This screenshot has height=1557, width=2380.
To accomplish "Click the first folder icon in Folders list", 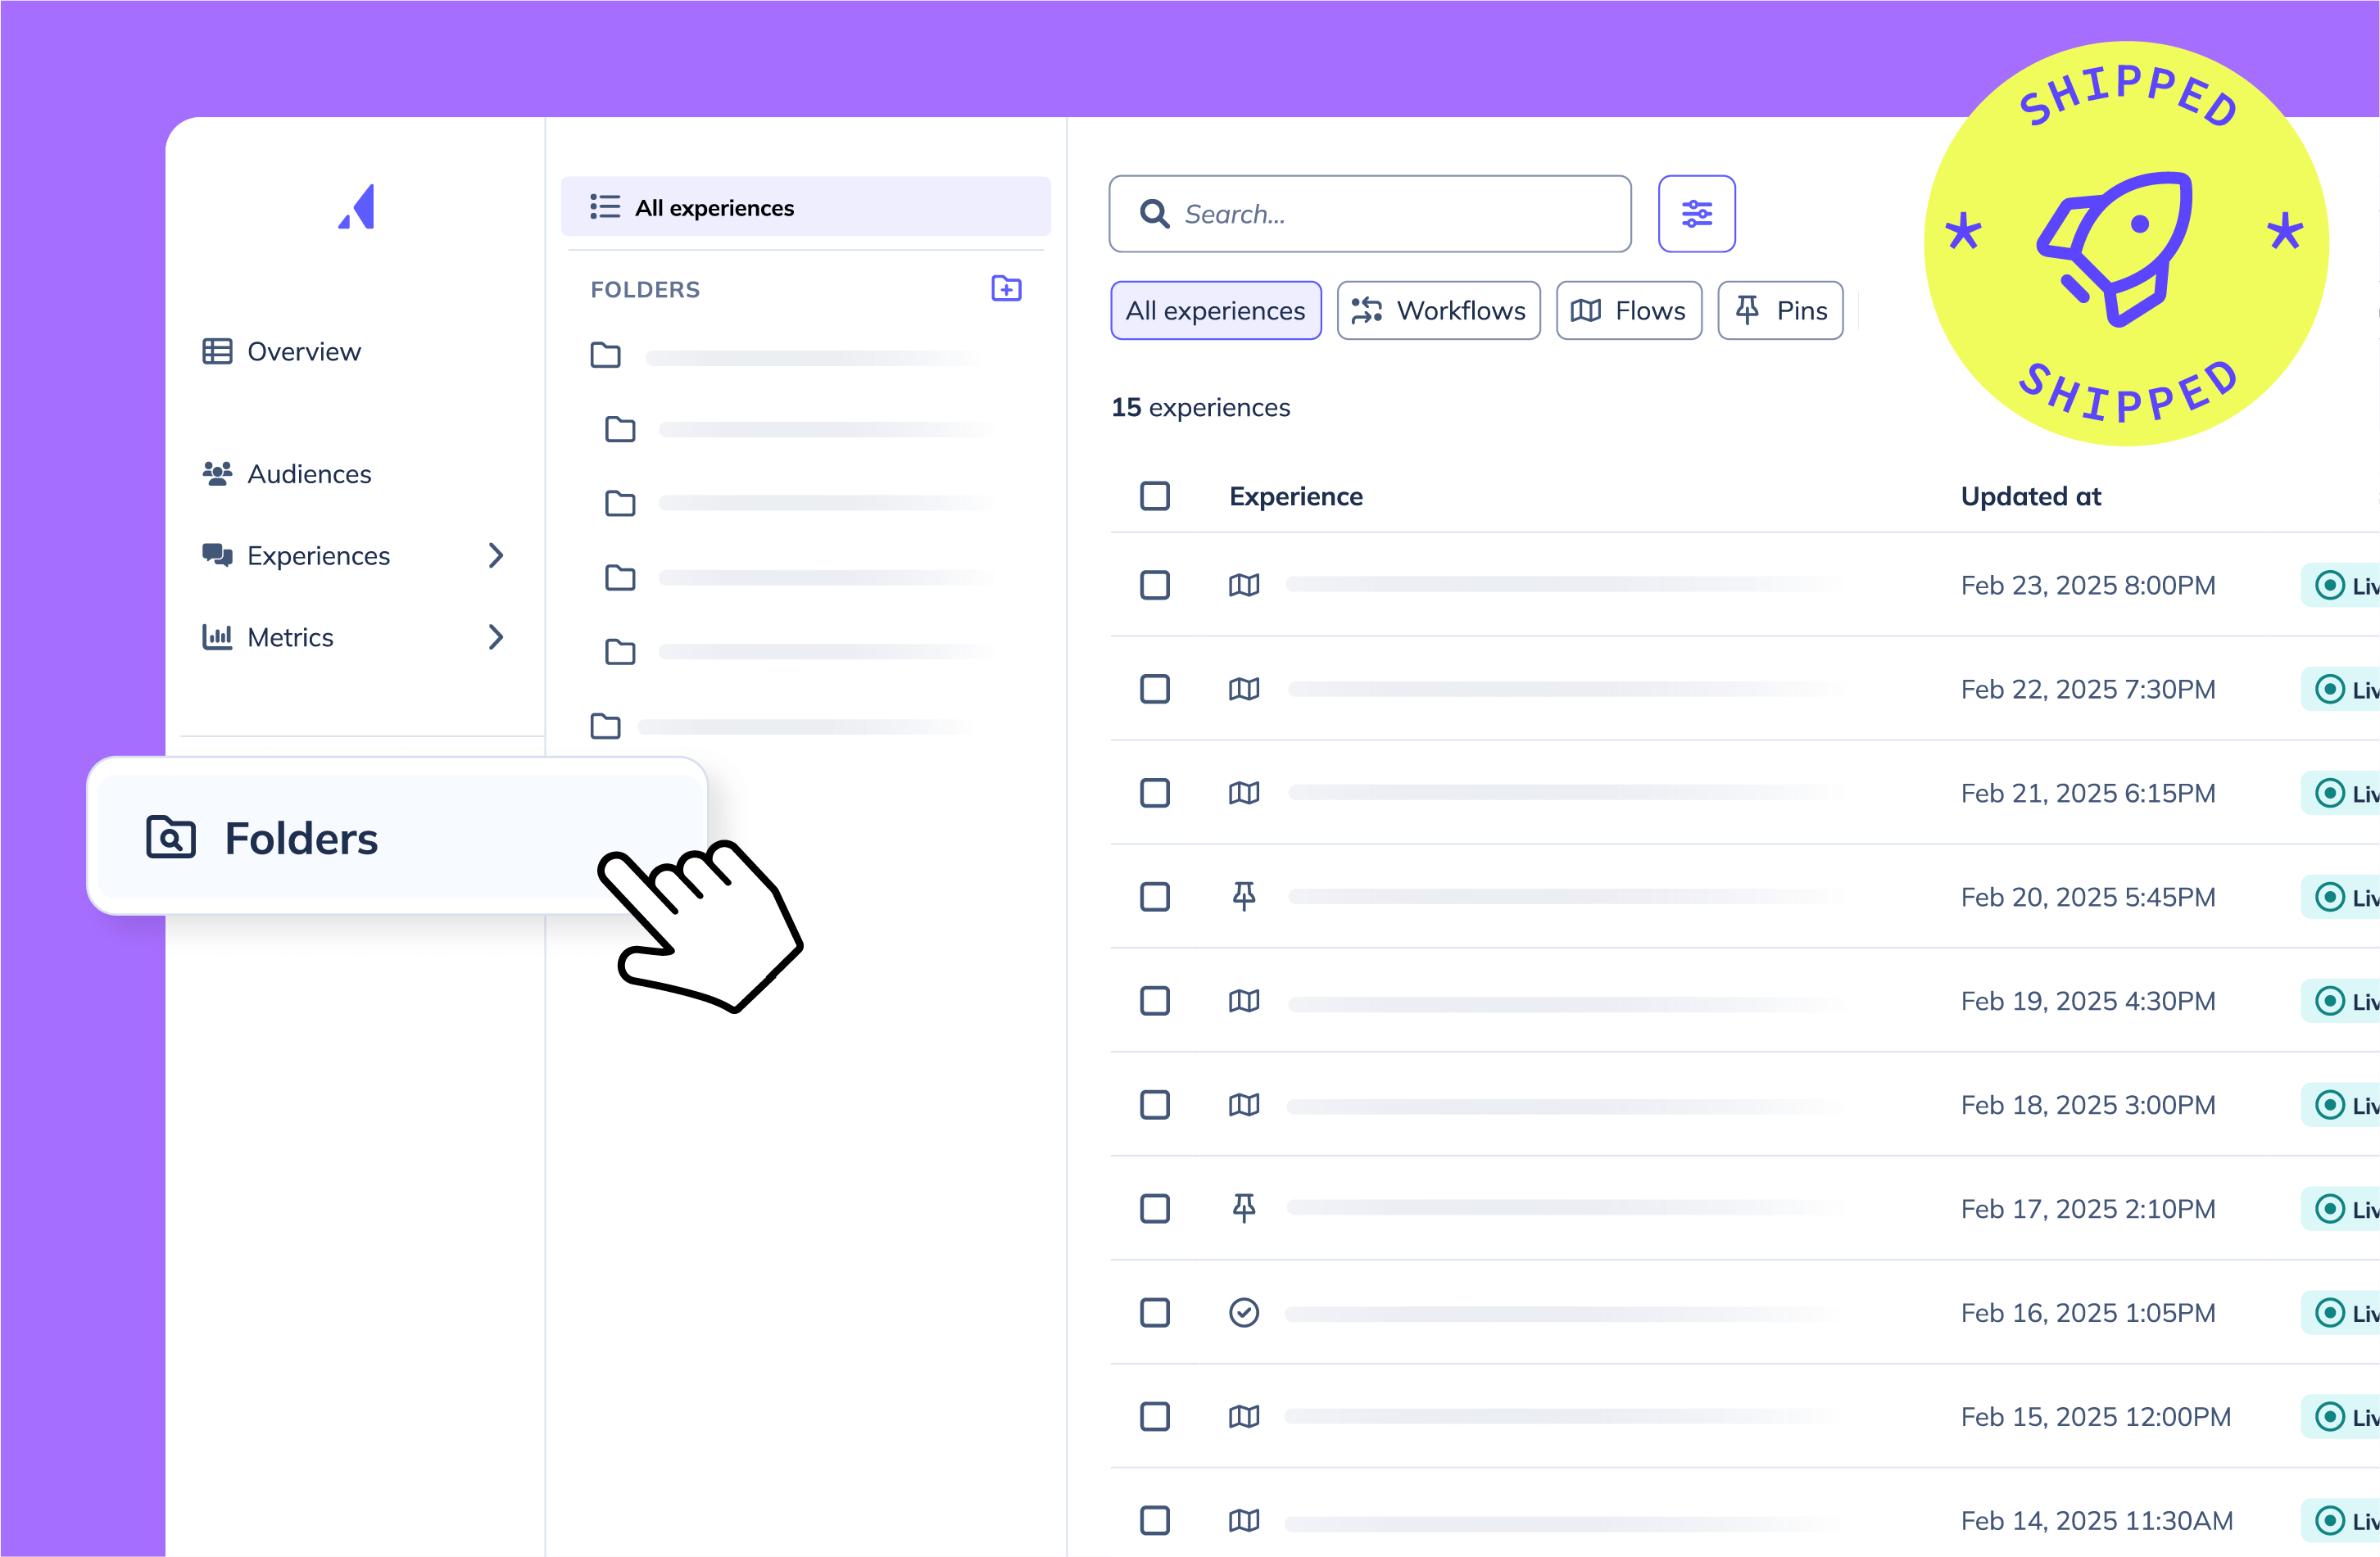I will coord(605,355).
